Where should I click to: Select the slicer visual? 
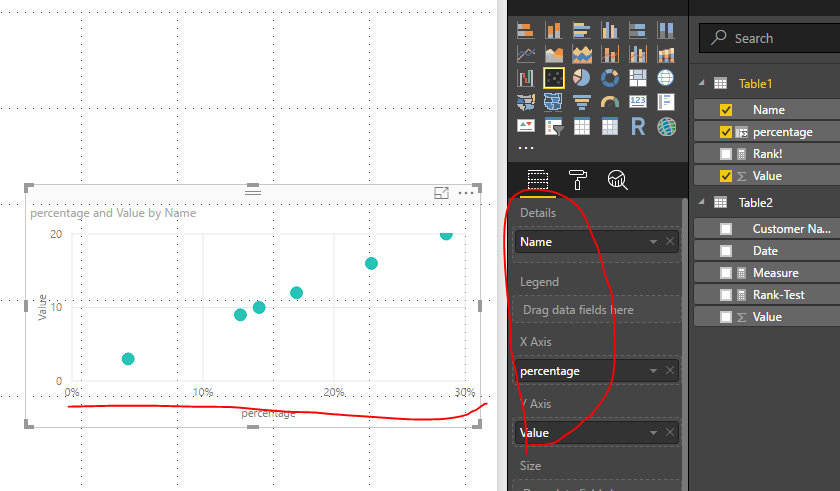[x=553, y=127]
